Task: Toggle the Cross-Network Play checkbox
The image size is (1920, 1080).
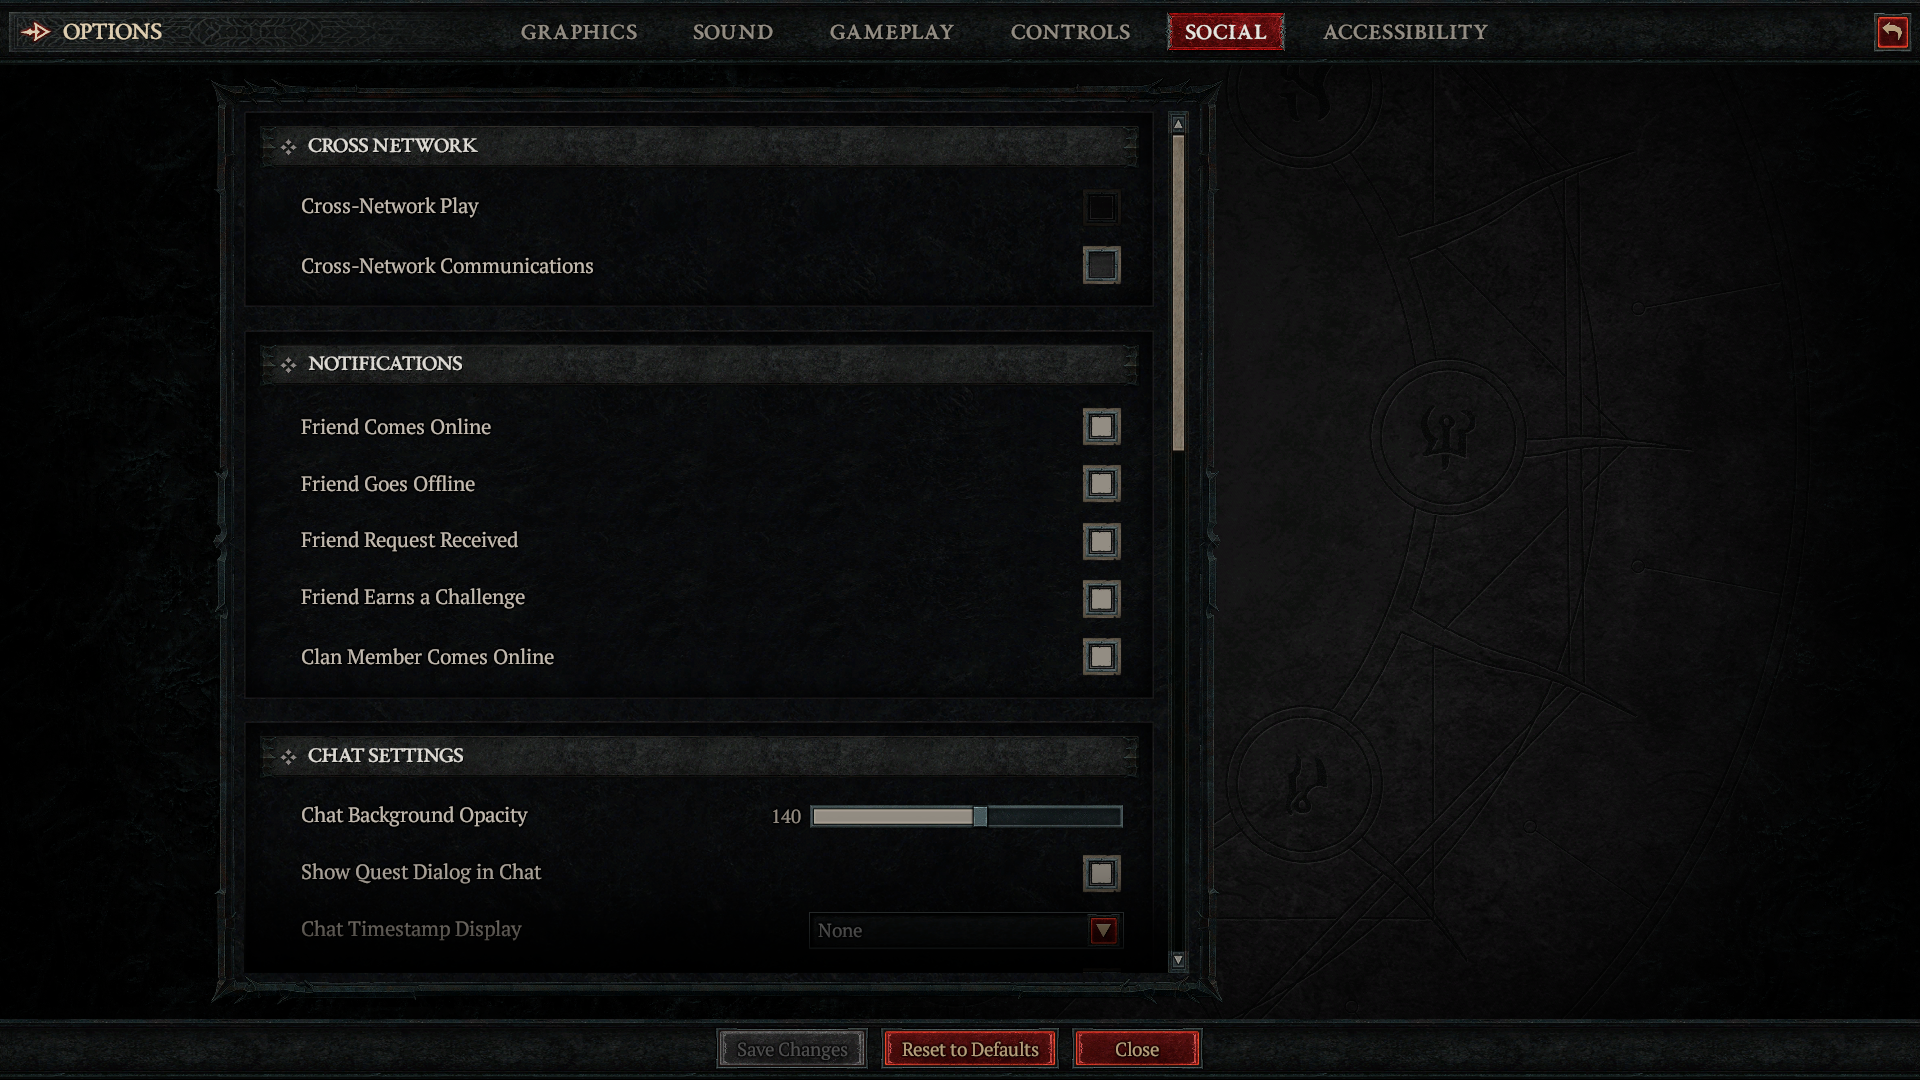Action: 1101,204
